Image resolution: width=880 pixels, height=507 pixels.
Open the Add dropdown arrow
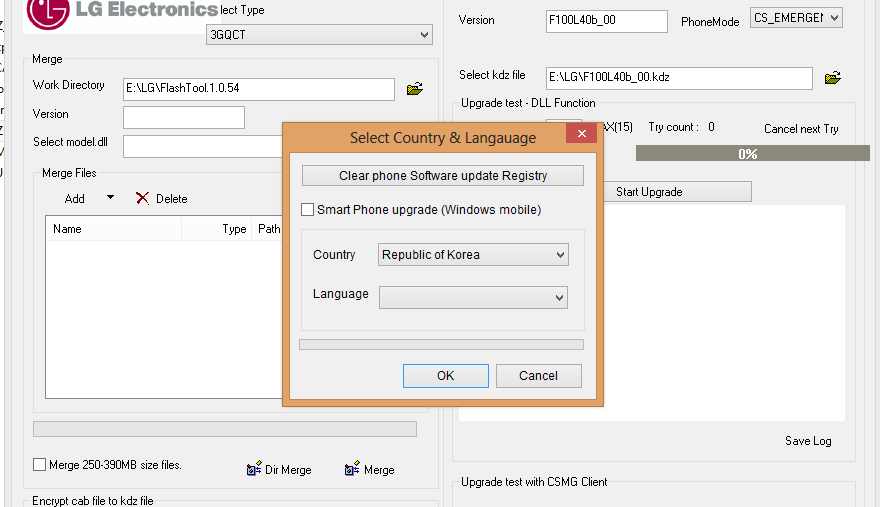(x=110, y=198)
